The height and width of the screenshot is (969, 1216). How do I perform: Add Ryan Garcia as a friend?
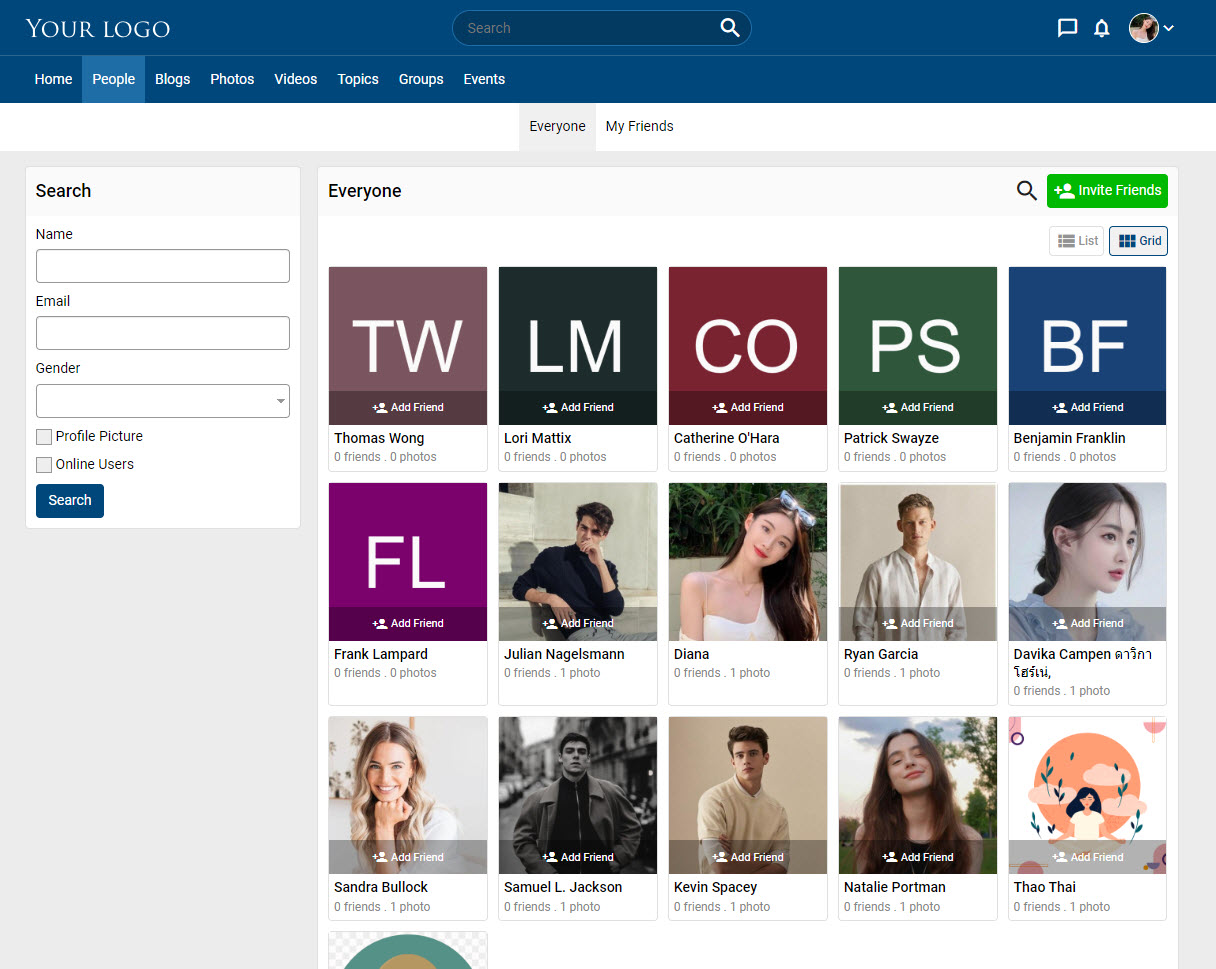tap(918, 623)
